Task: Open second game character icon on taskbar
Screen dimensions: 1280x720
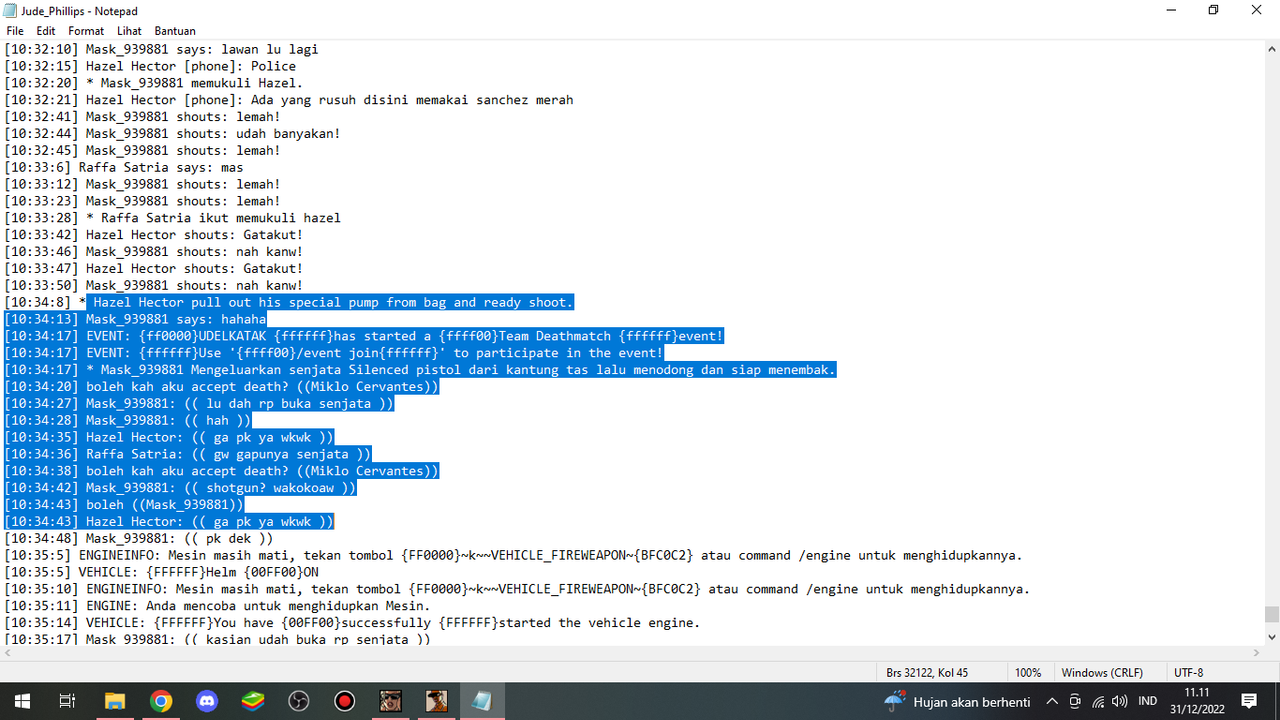Action: [437, 701]
